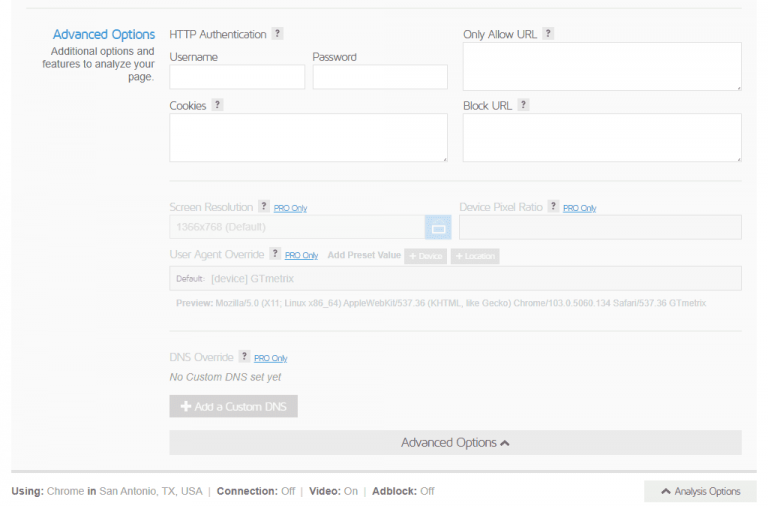
Task: Select the 1366x768 screen resolution field
Action: [x=297, y=227]
